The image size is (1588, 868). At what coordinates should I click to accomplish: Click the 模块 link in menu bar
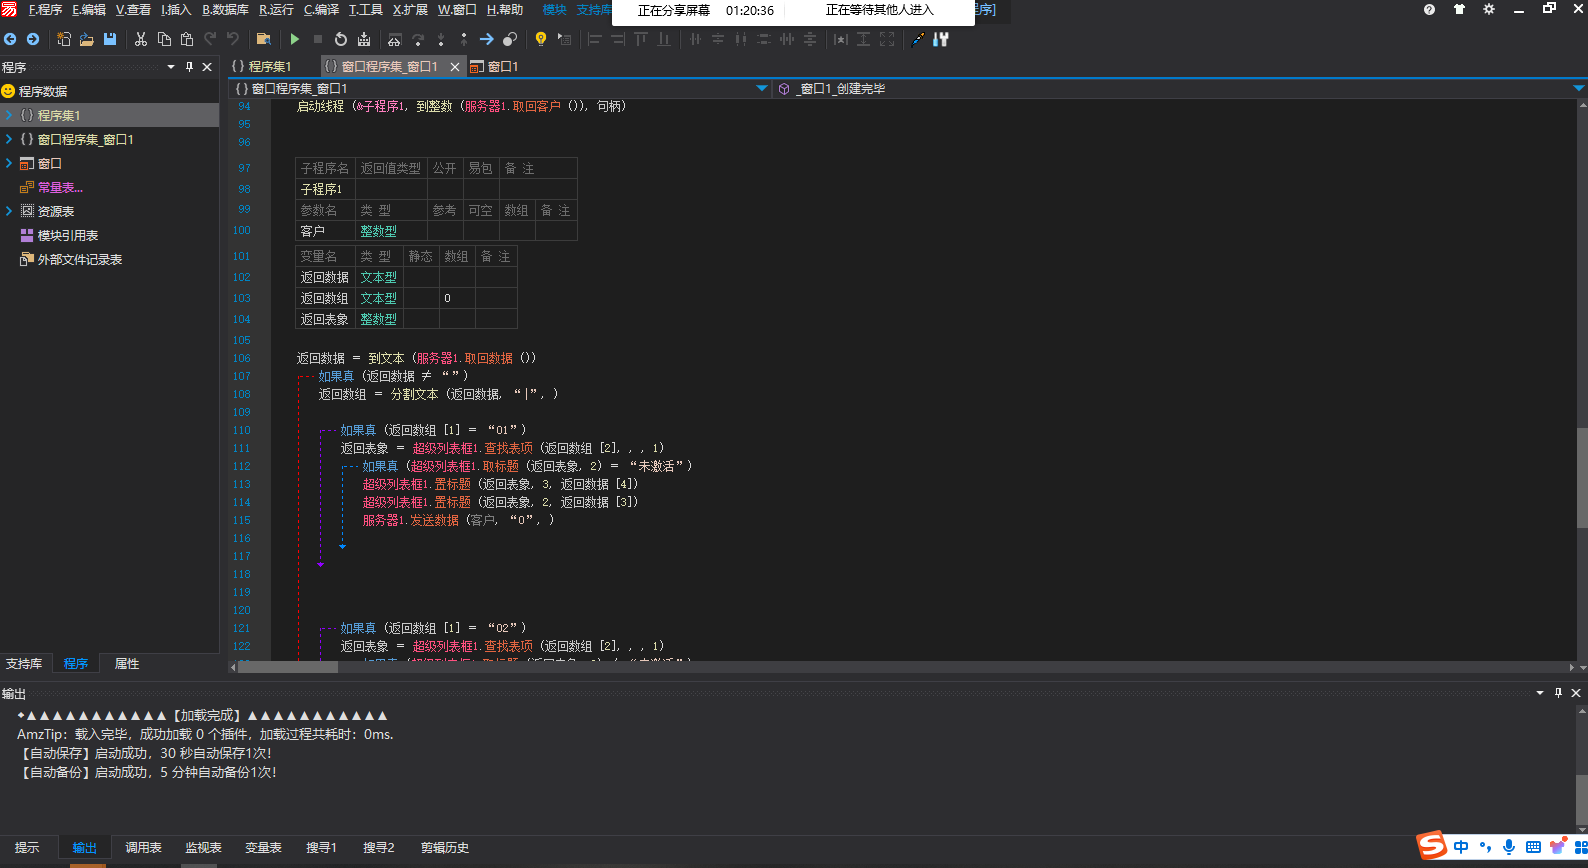(554, 10)
